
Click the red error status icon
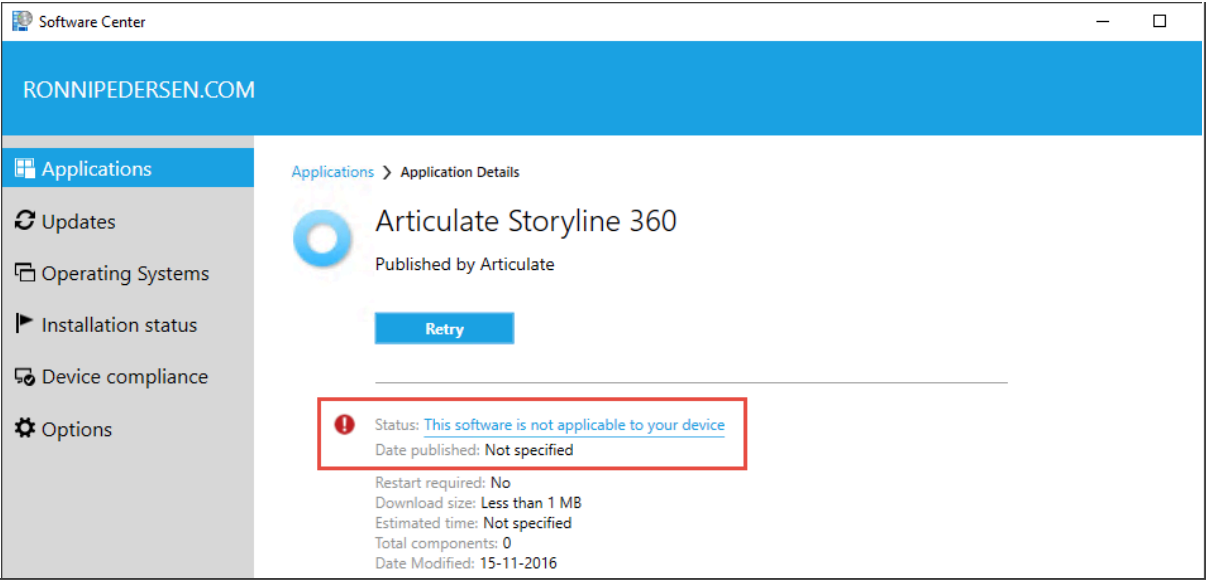point(345,425)
